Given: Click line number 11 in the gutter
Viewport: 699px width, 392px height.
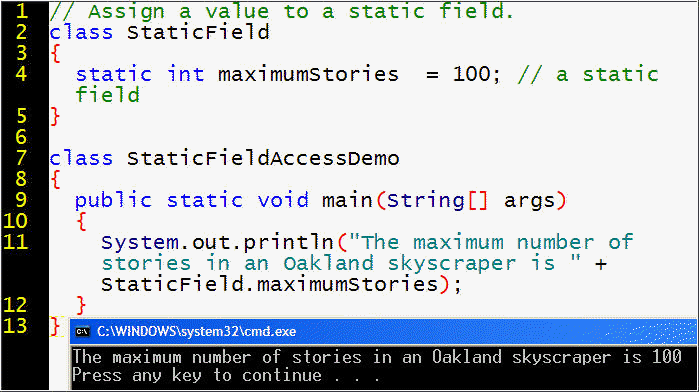Looking at the screenshot, I should 16,242.
